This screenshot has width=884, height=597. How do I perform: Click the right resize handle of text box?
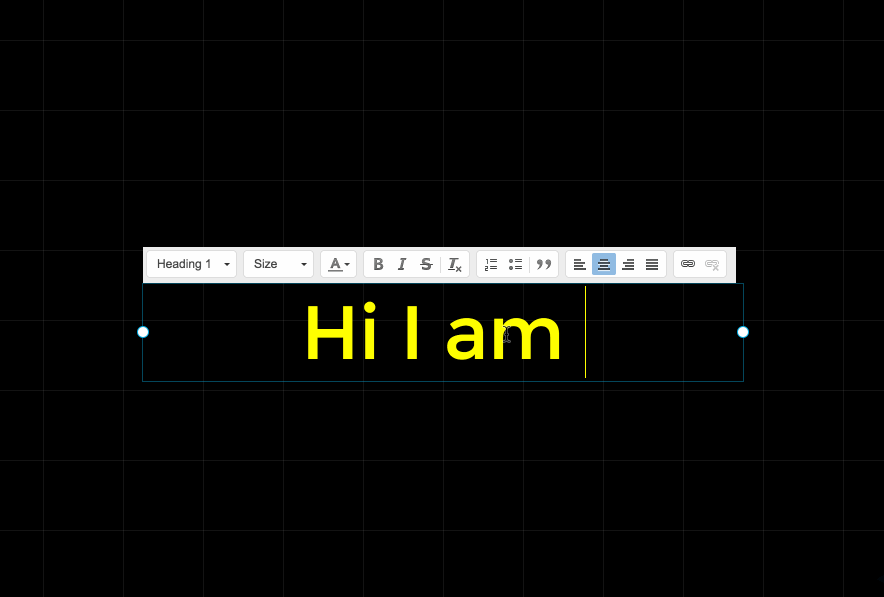[x=743, y=332]
